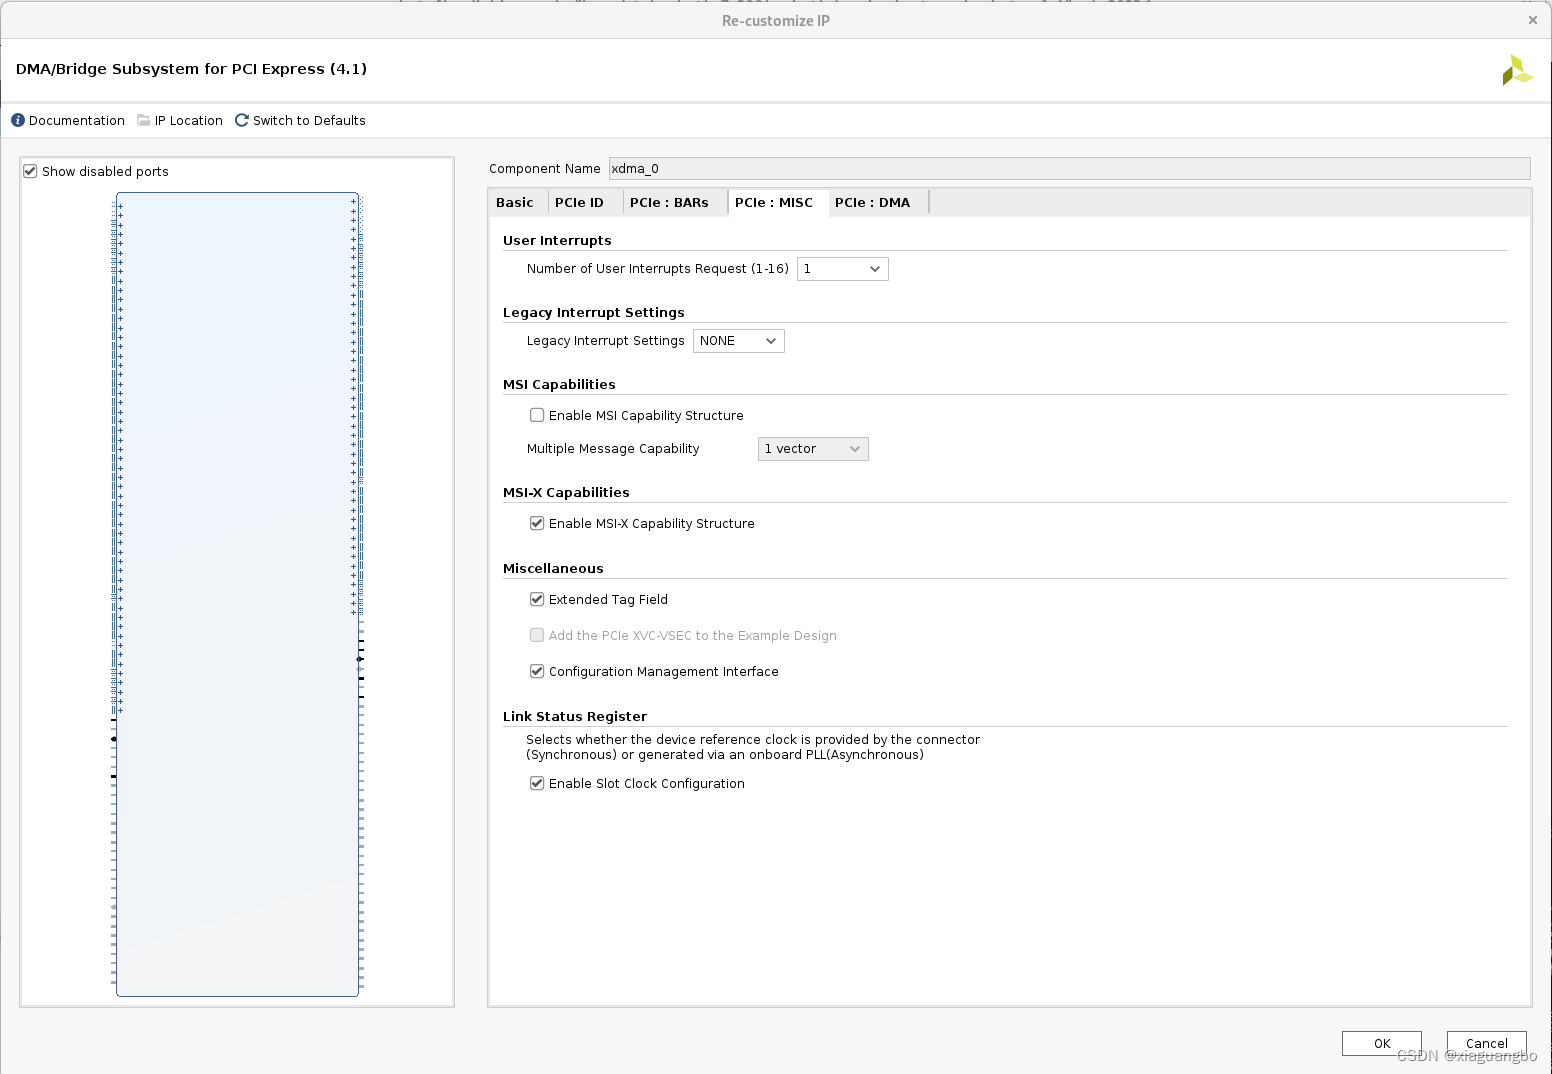Screen dimensions: 1552x1074
Task: Click the Xilinx logo in the header
Action: coord(1517,70)
